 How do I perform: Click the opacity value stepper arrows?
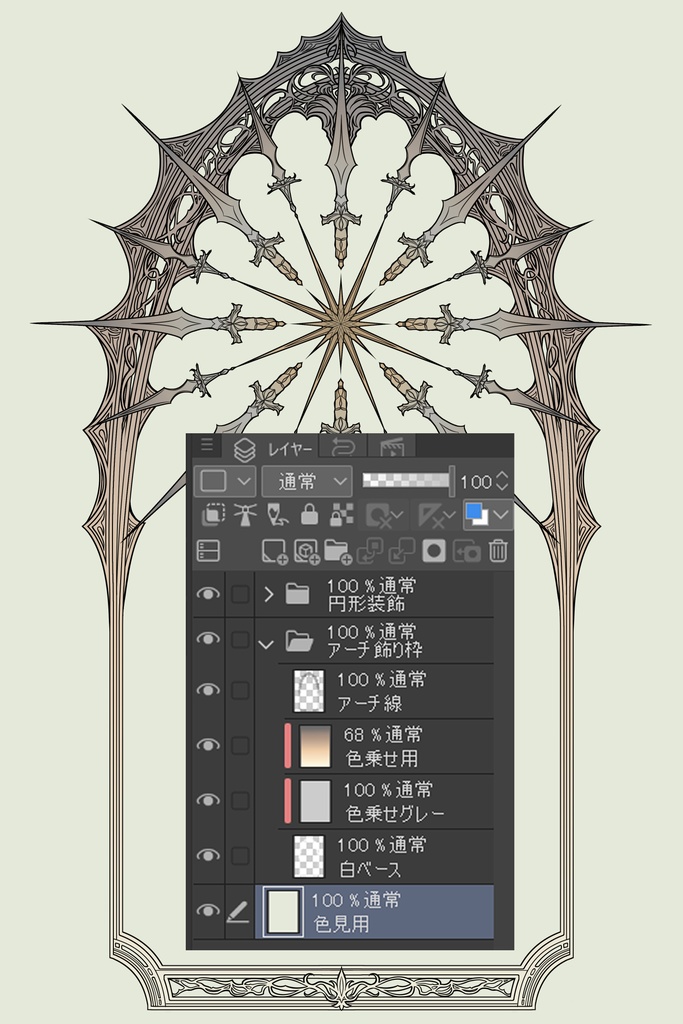click(x=501, y=481)
